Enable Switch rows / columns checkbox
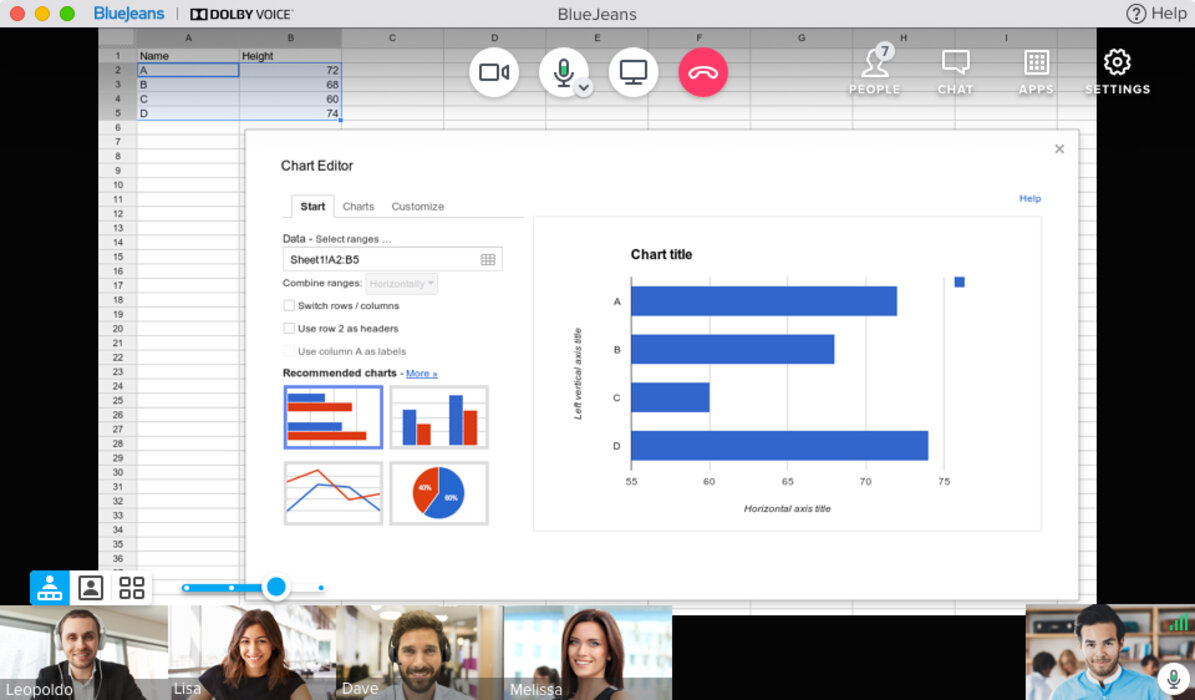 click(289, 306)
